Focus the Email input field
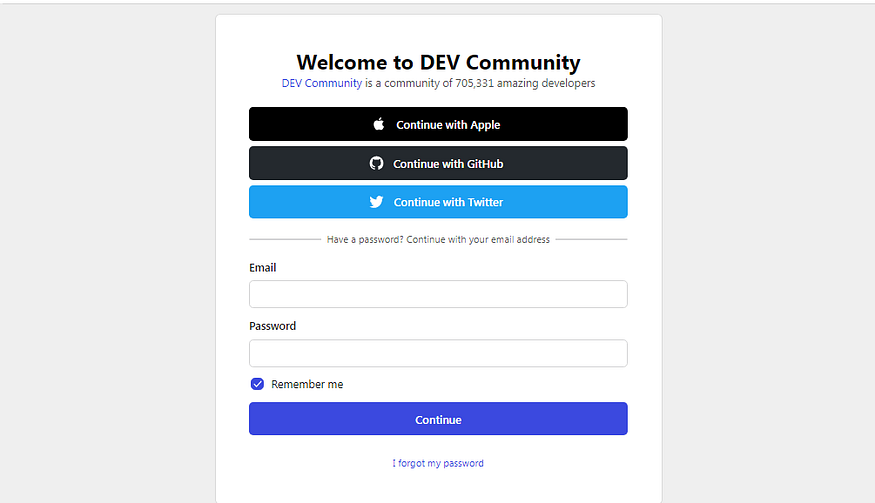This screenshot has height=503, width=875. (x=438, y=294)
